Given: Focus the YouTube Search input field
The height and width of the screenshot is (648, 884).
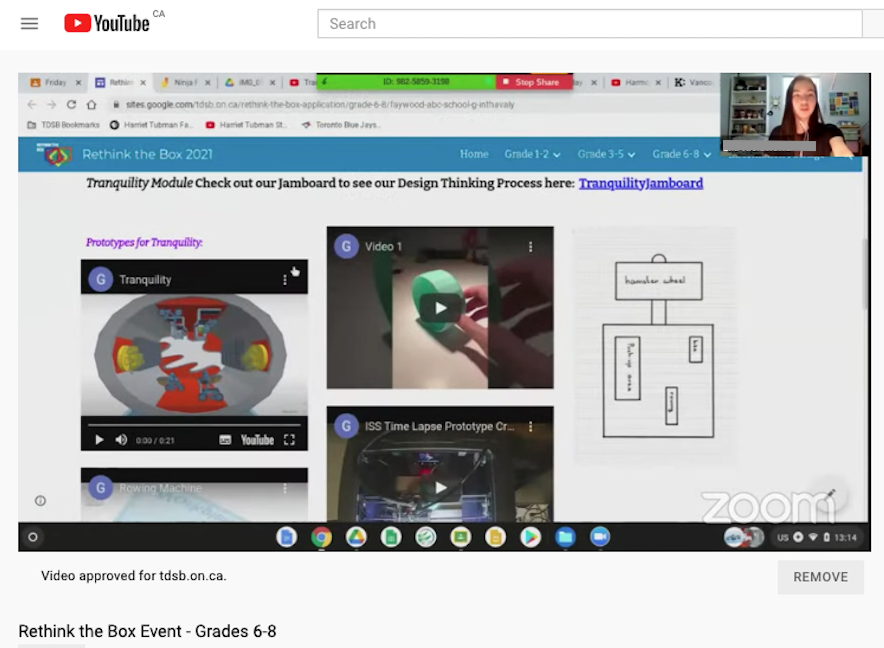Looking at the screenshot, I should point(589,24).
